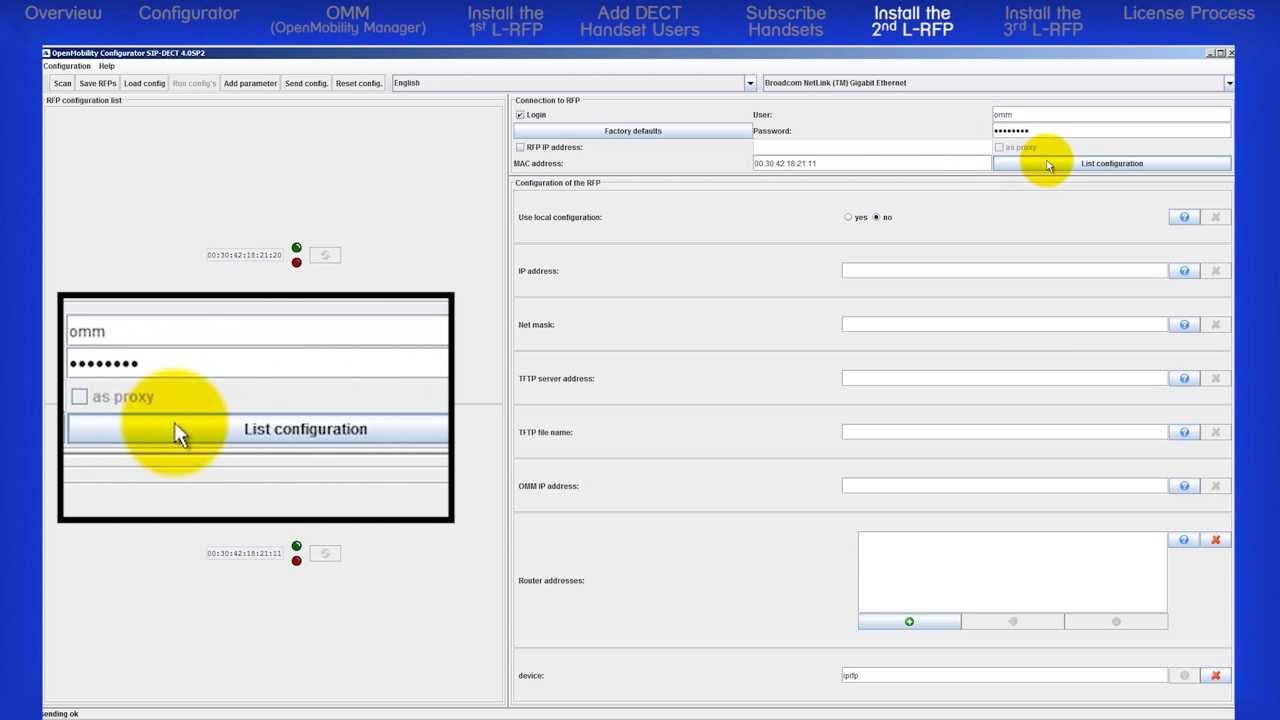
Task: Click greyed X icon of Use local configuration
Action: 1216,217
